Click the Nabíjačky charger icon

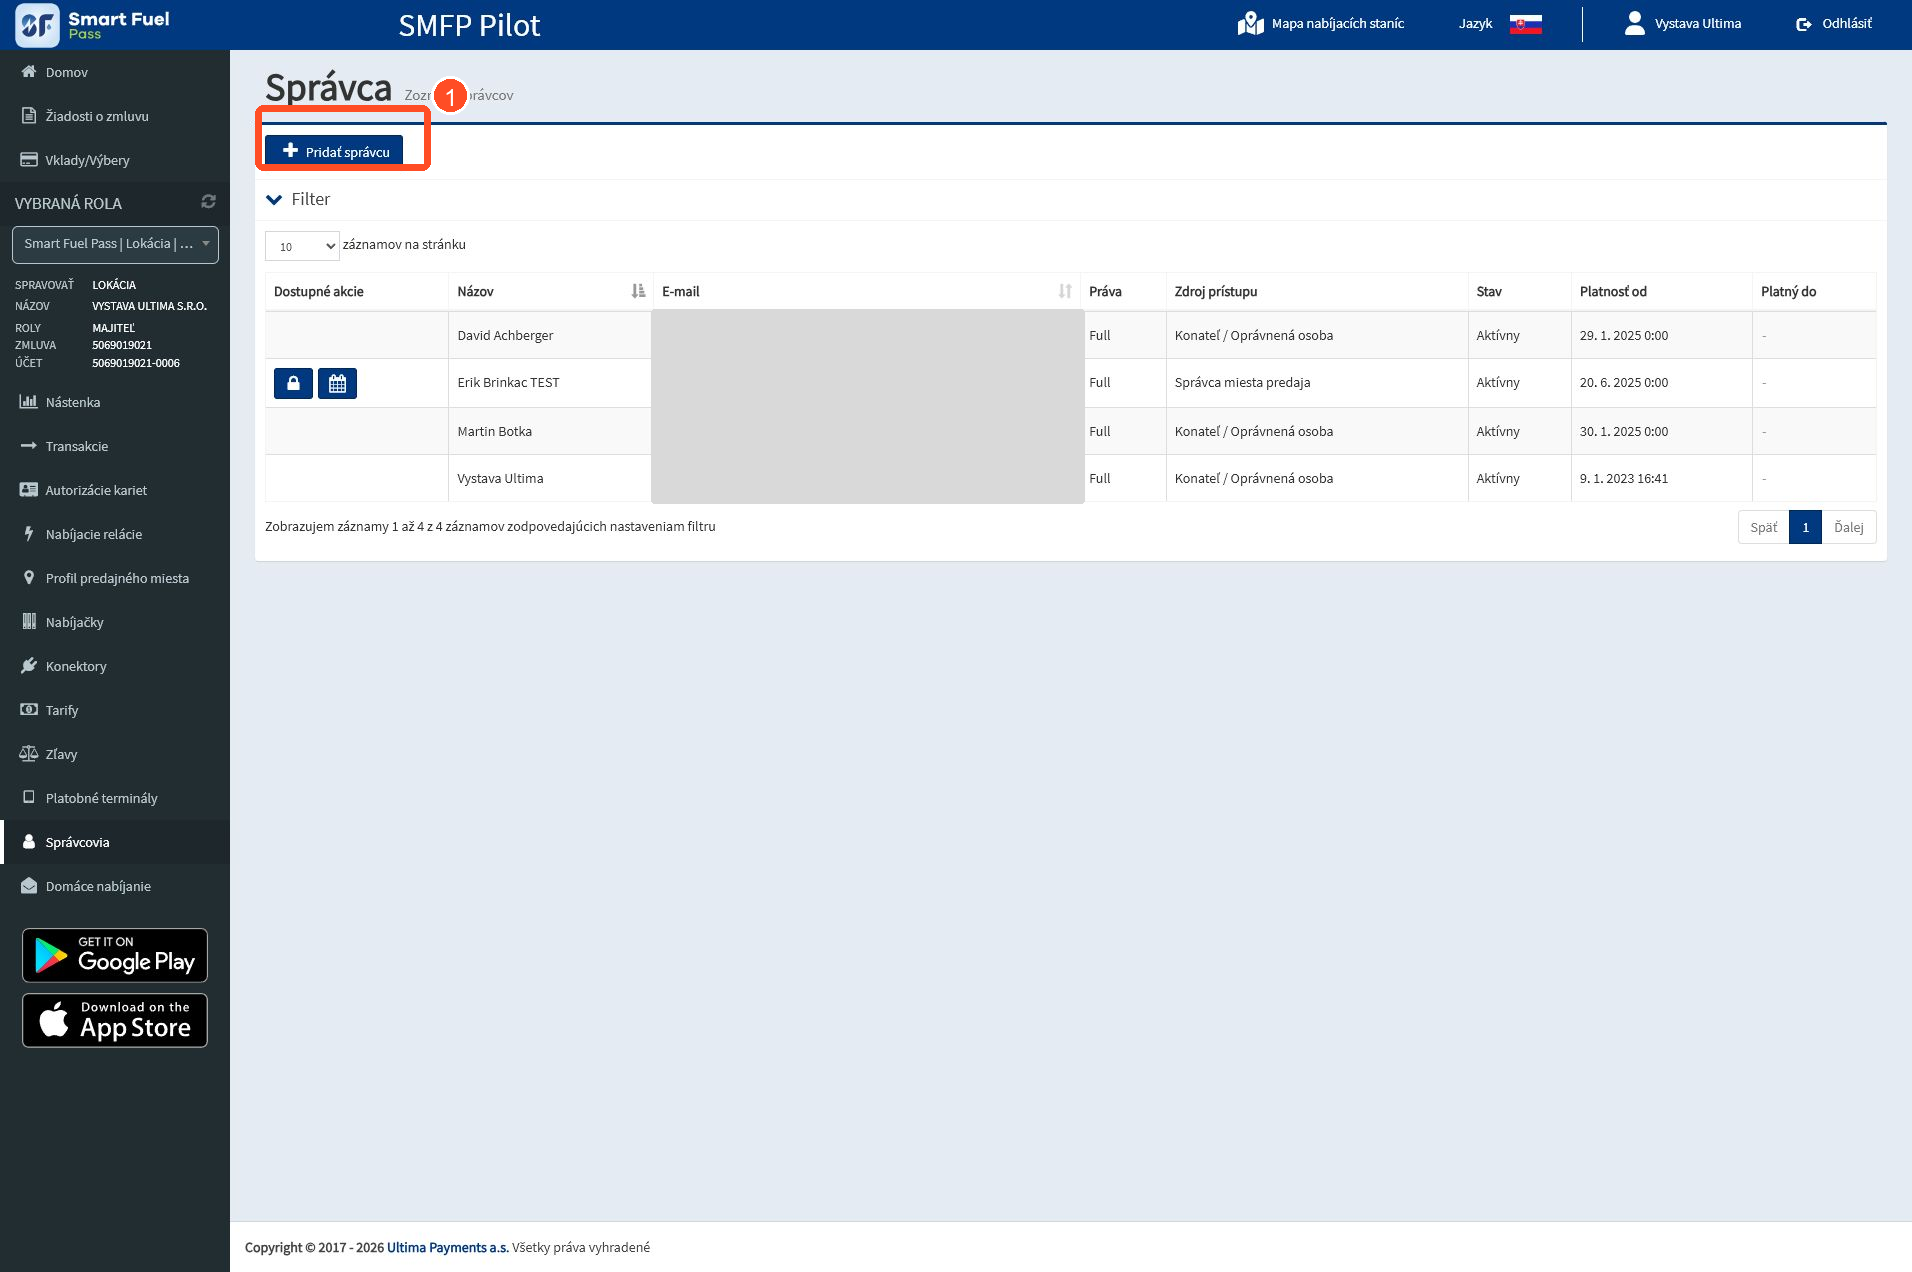29,622
